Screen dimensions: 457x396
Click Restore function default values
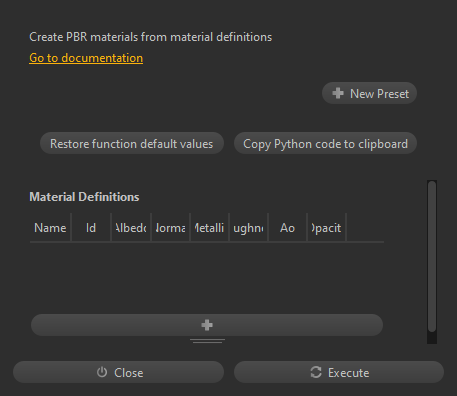click(132, 143)
